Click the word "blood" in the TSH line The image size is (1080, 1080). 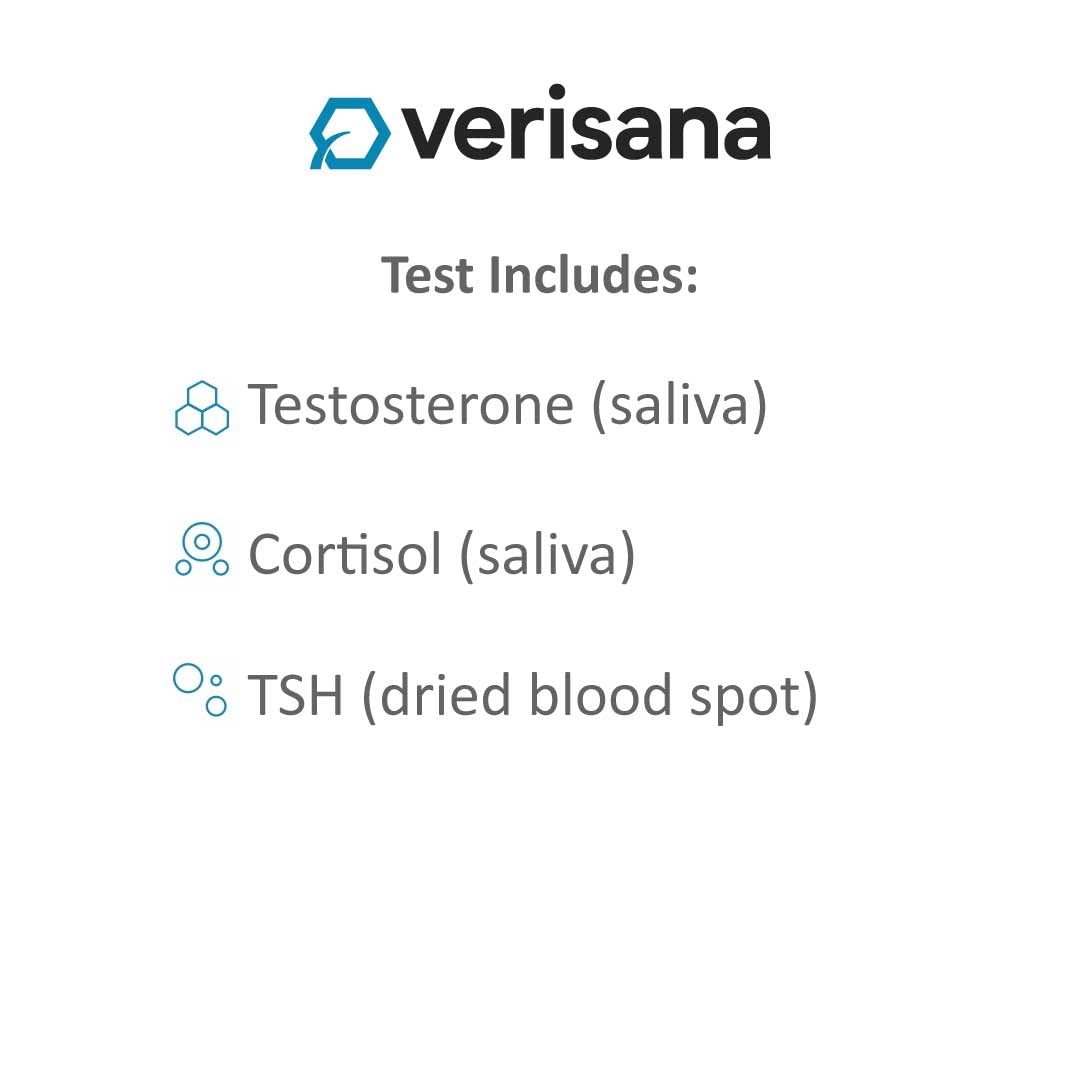tap(600, 695)
